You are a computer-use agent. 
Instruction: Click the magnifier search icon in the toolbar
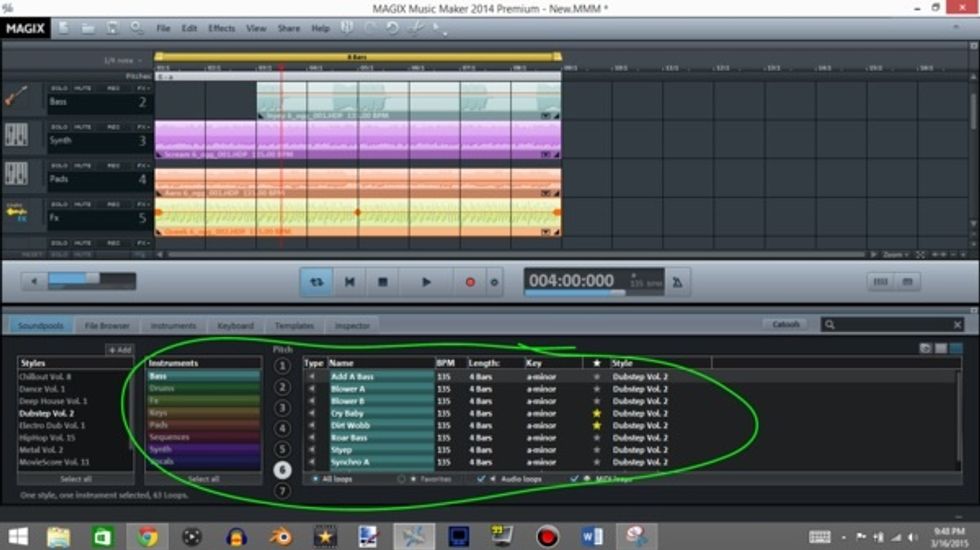point(136,28)
